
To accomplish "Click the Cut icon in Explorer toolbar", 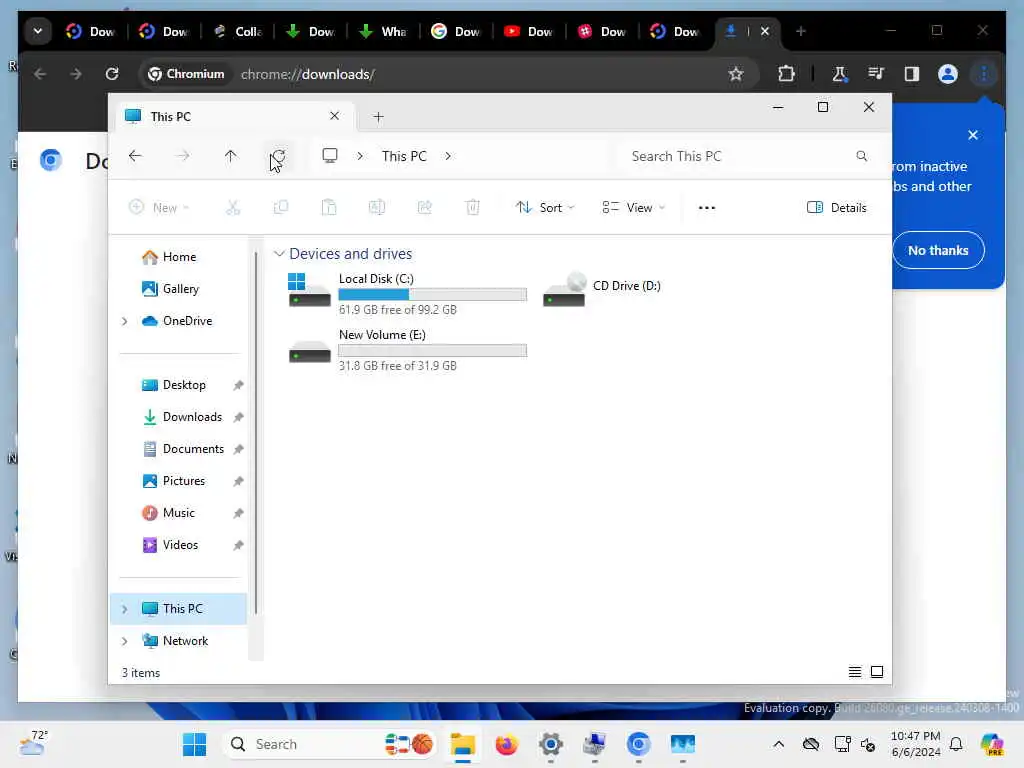I will tap(233, 208).
